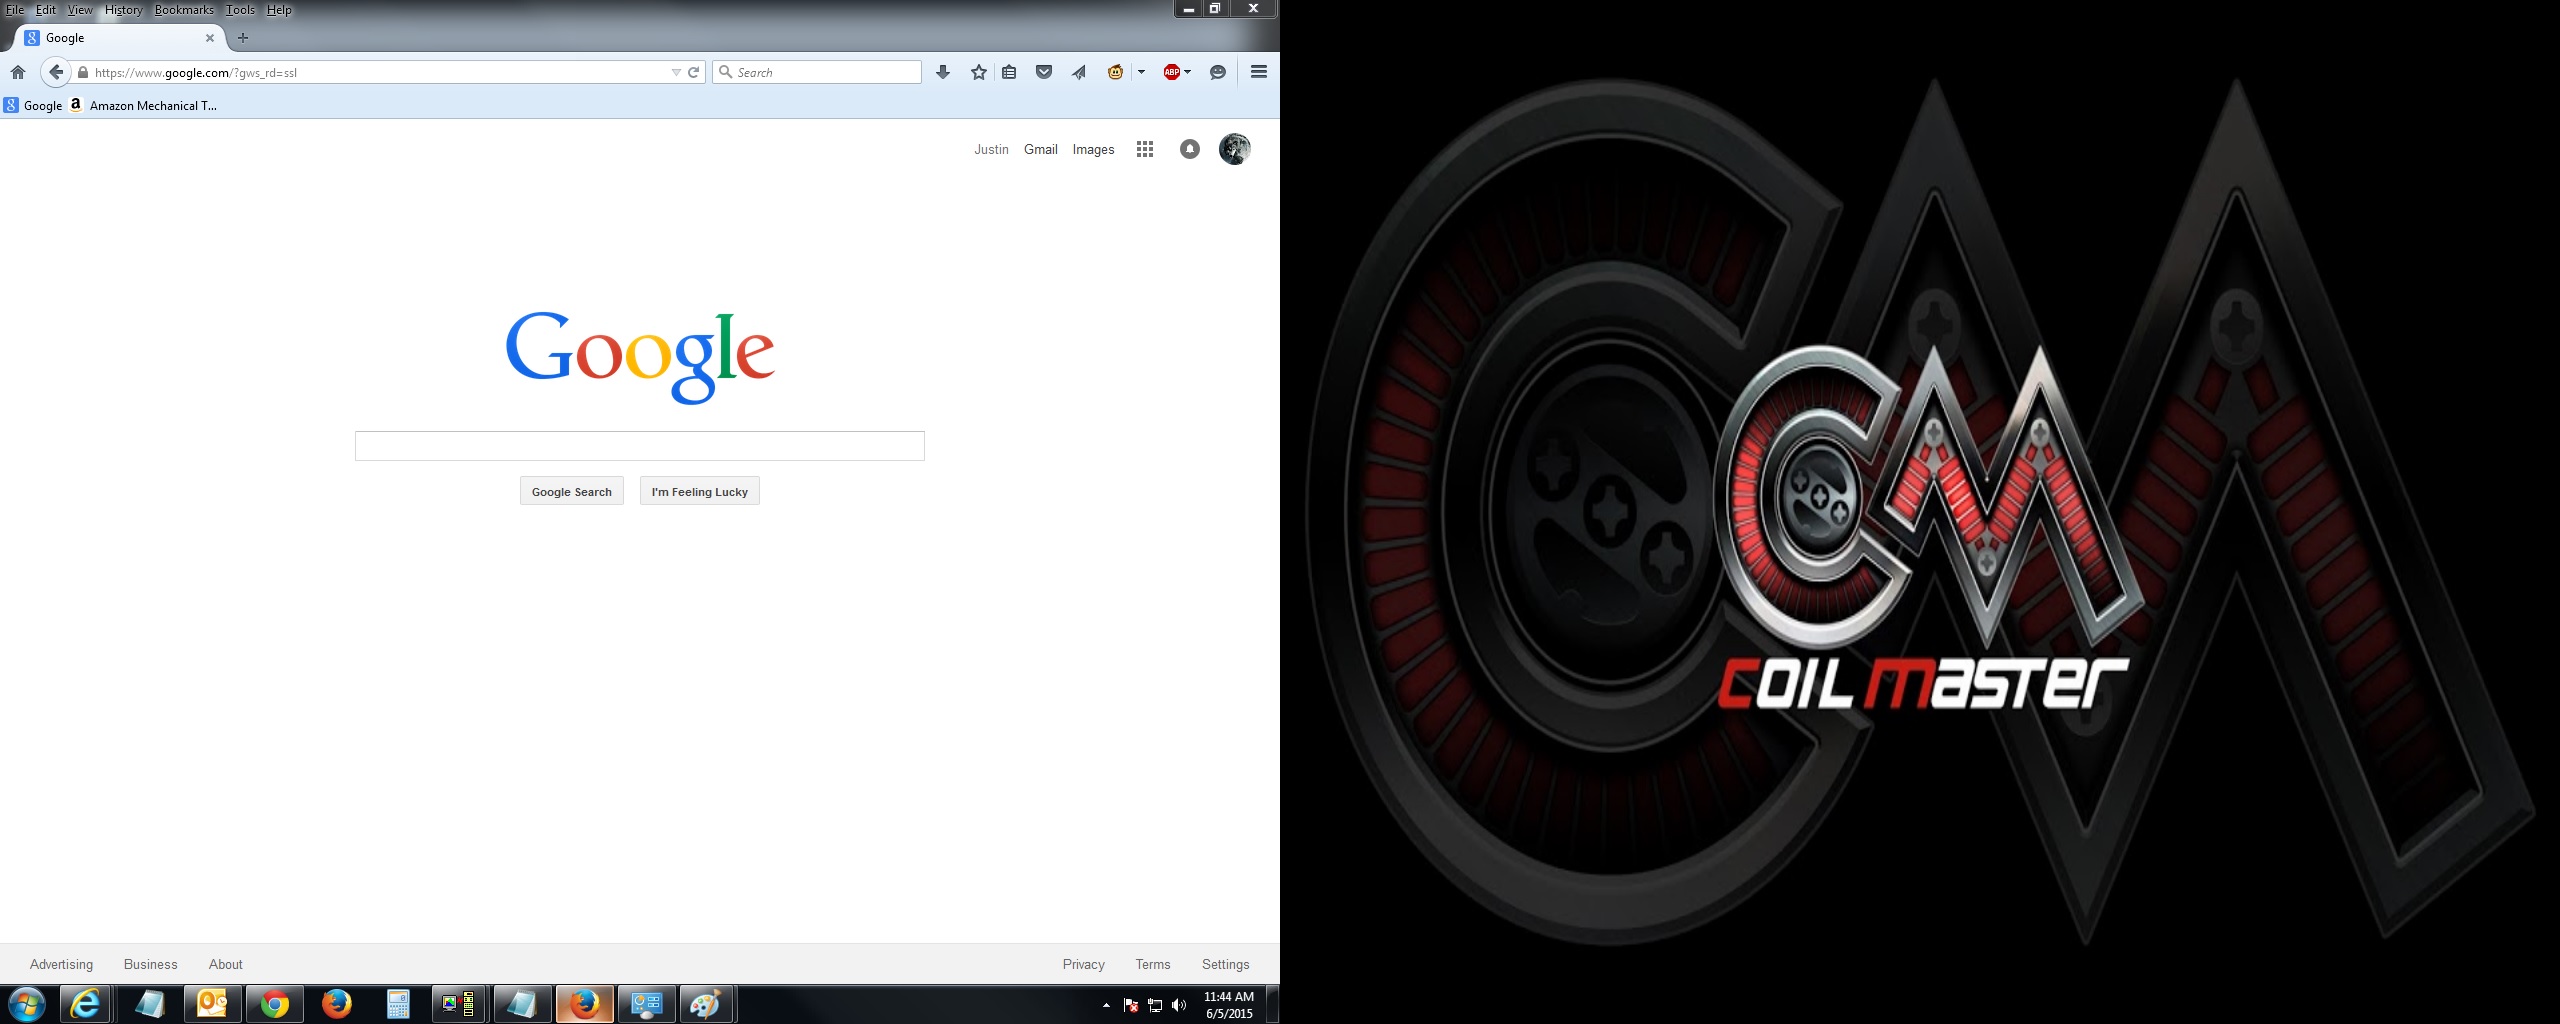Open the Adblock Plus dropdown arrow
This screenshot has width=2560, height=1024.
tap(1187, 72)
